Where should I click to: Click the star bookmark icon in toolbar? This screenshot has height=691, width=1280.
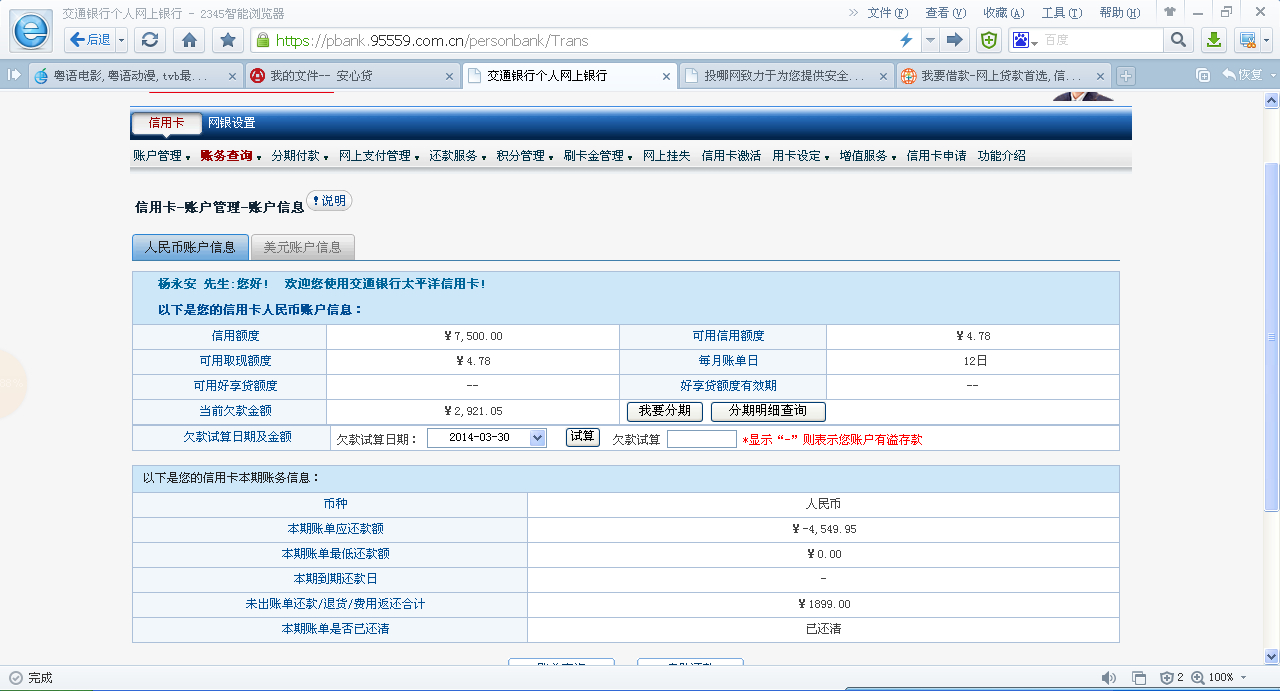(228, 40)
